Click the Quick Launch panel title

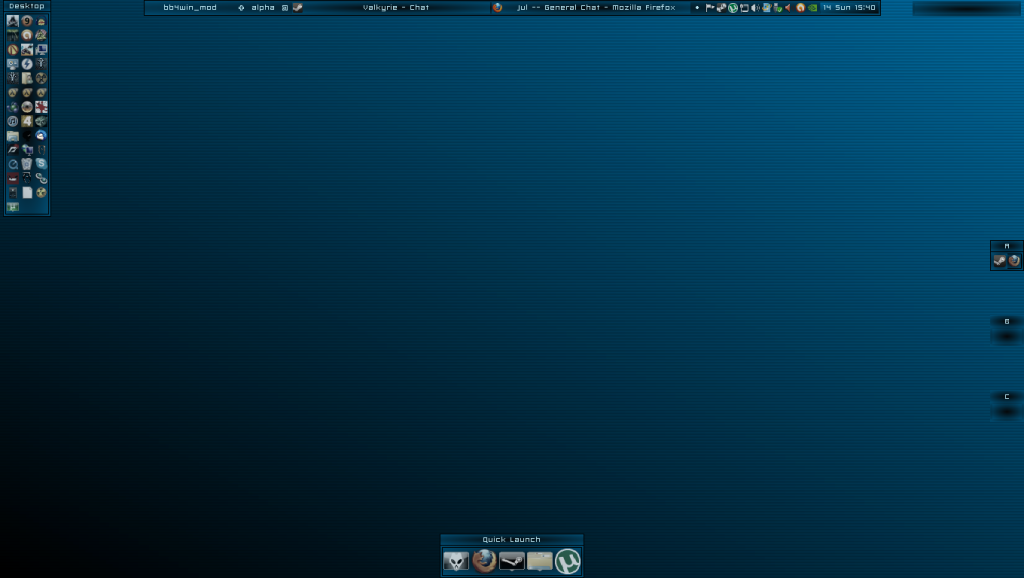pyautogui.click(x=511, y=540)
